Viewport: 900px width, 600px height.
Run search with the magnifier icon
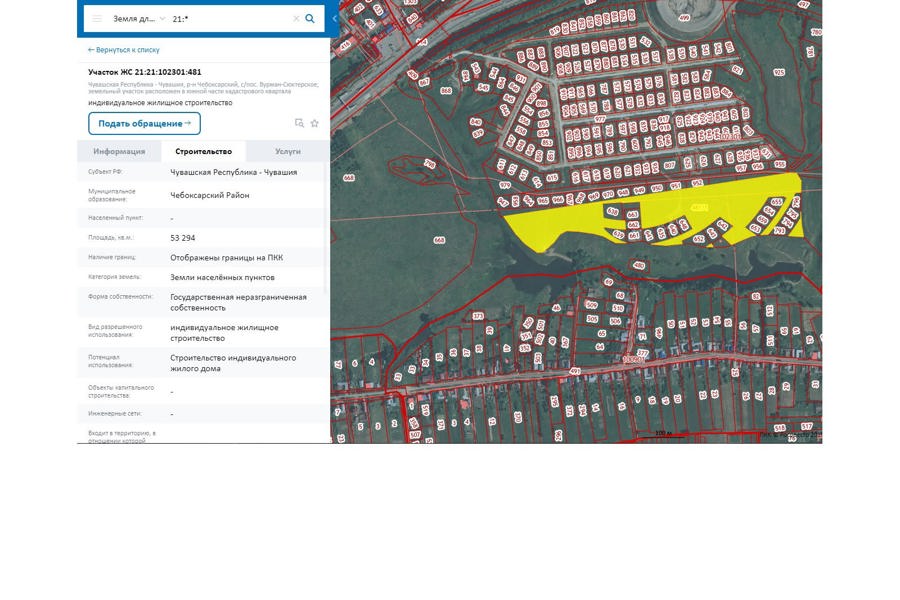(x=310, y=18)
